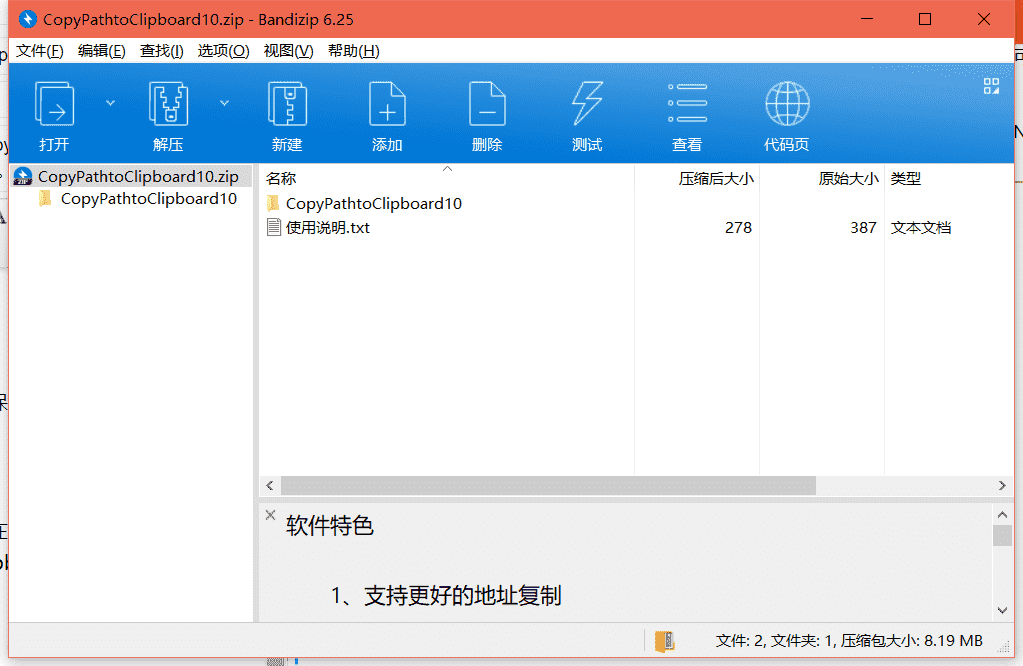Click the toolbar layout grid icon
The image size is (1023, 666).
tap(991, 86)
